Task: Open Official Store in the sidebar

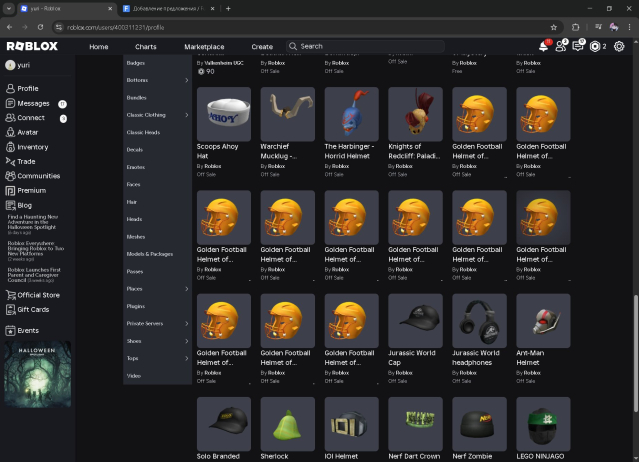Action: pyautogui.click(x=38, y=295)
